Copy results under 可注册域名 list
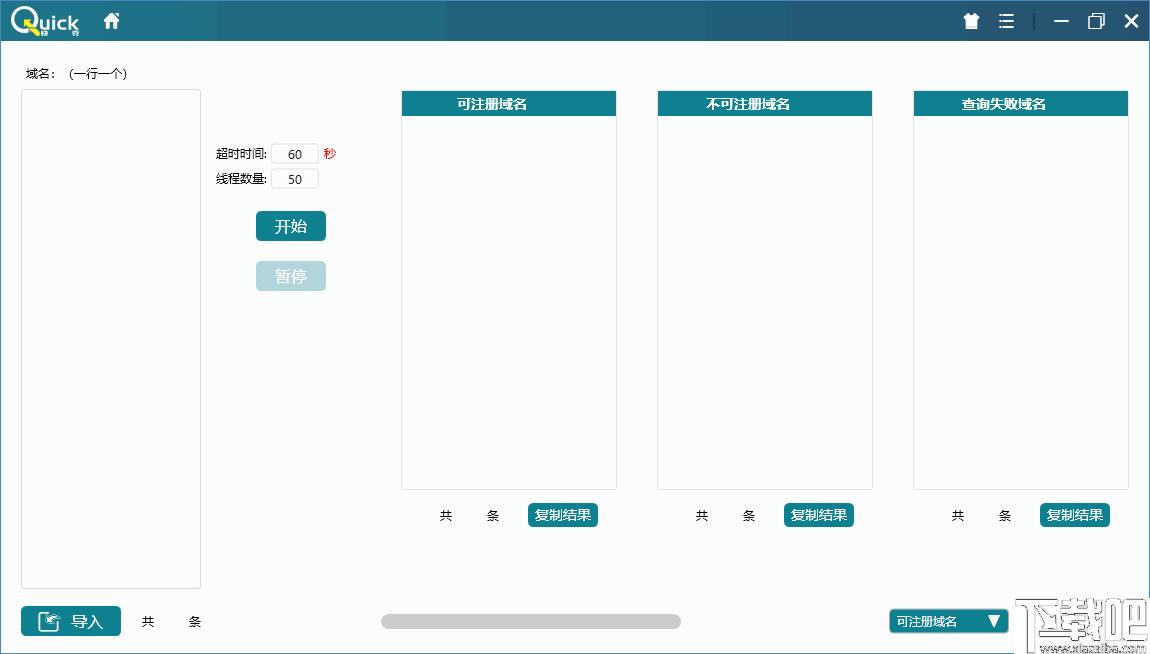Image resolution: width=1150 pixels, height=654 pixels. point(562,515)
